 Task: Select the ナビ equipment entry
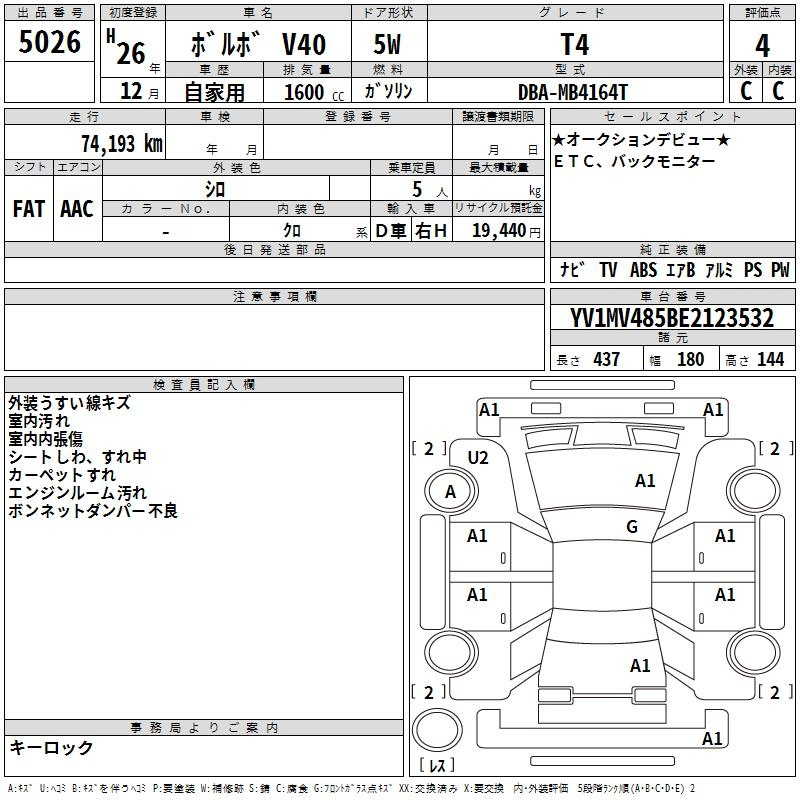pos(571,269)
